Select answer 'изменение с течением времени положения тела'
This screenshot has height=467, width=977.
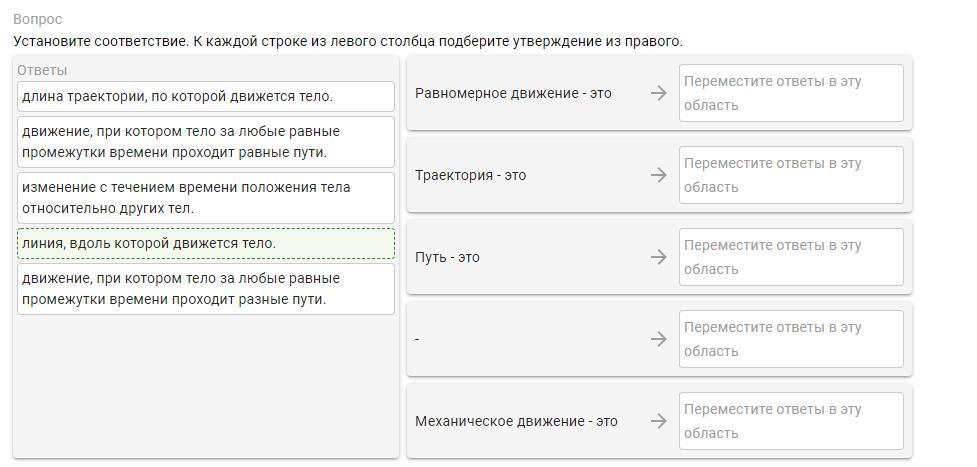tap(206, 198)
